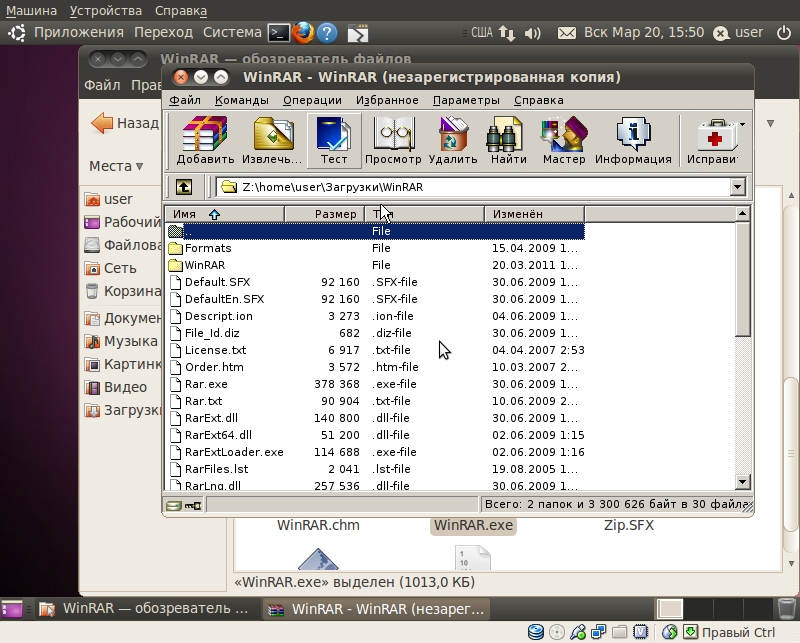This screenshot has width=800, height=643.
Task: Open the help question-mark icon in panel
Action: (327, 33)
